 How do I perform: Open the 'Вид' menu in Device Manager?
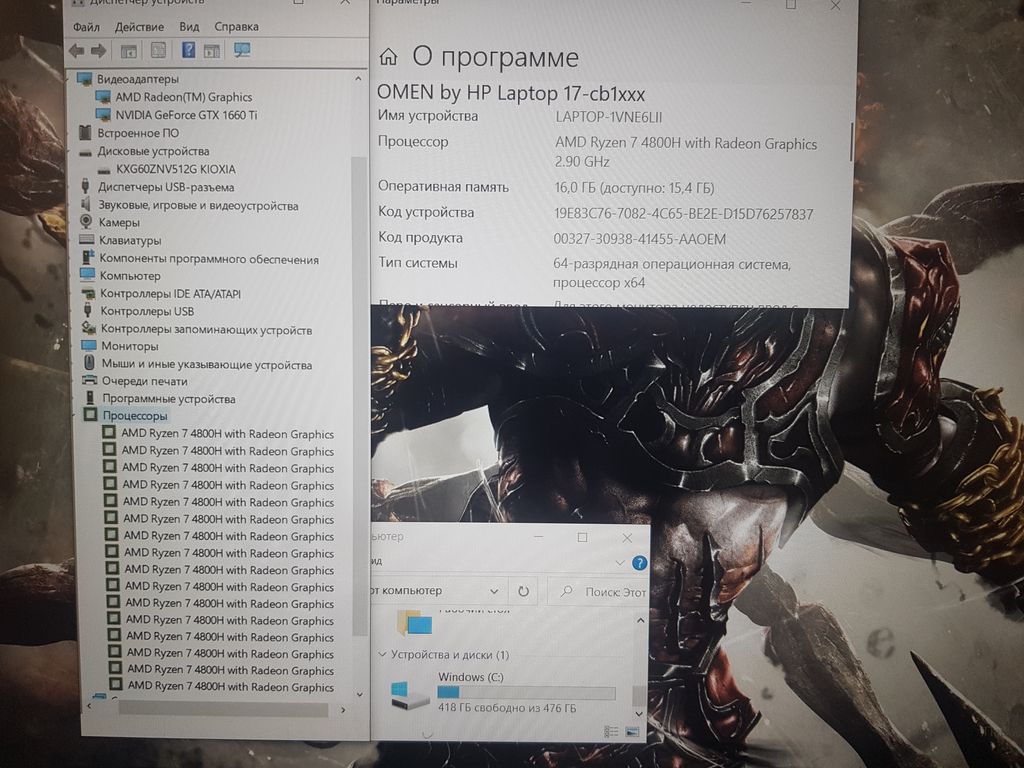click(x=189, y=27)
